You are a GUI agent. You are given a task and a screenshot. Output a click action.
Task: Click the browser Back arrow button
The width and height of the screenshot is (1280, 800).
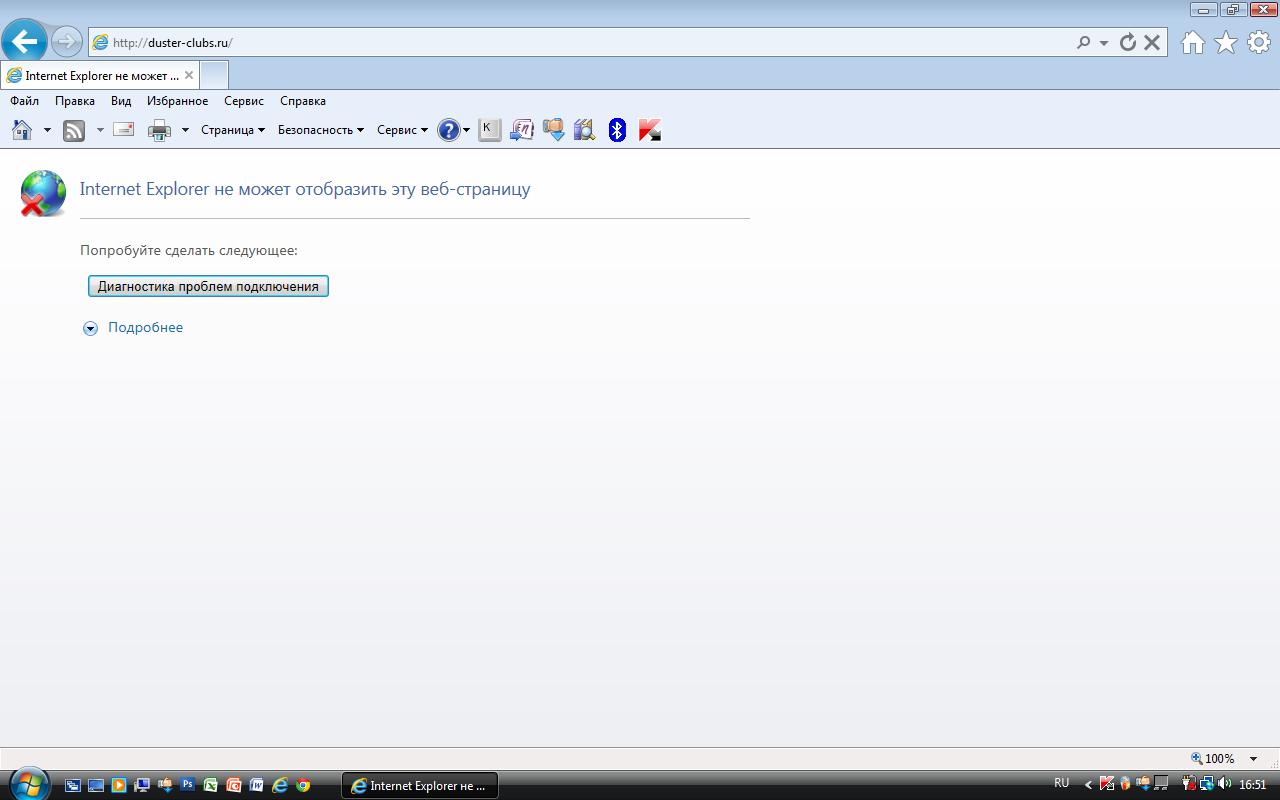pos(24,42)
